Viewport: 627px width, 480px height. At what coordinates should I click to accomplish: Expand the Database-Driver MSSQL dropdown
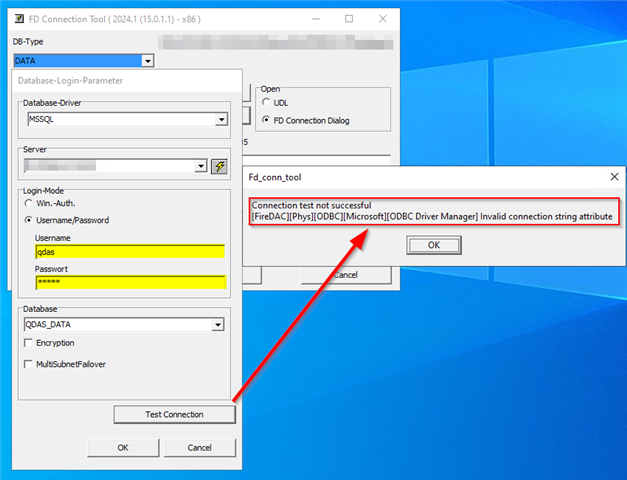pos(222,119)
